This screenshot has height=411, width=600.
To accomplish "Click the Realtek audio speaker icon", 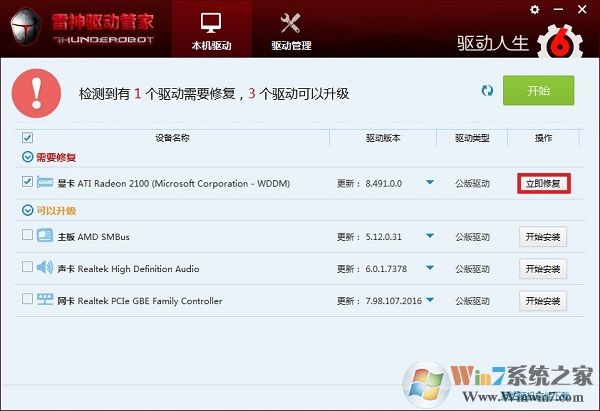I will point(45,267).
